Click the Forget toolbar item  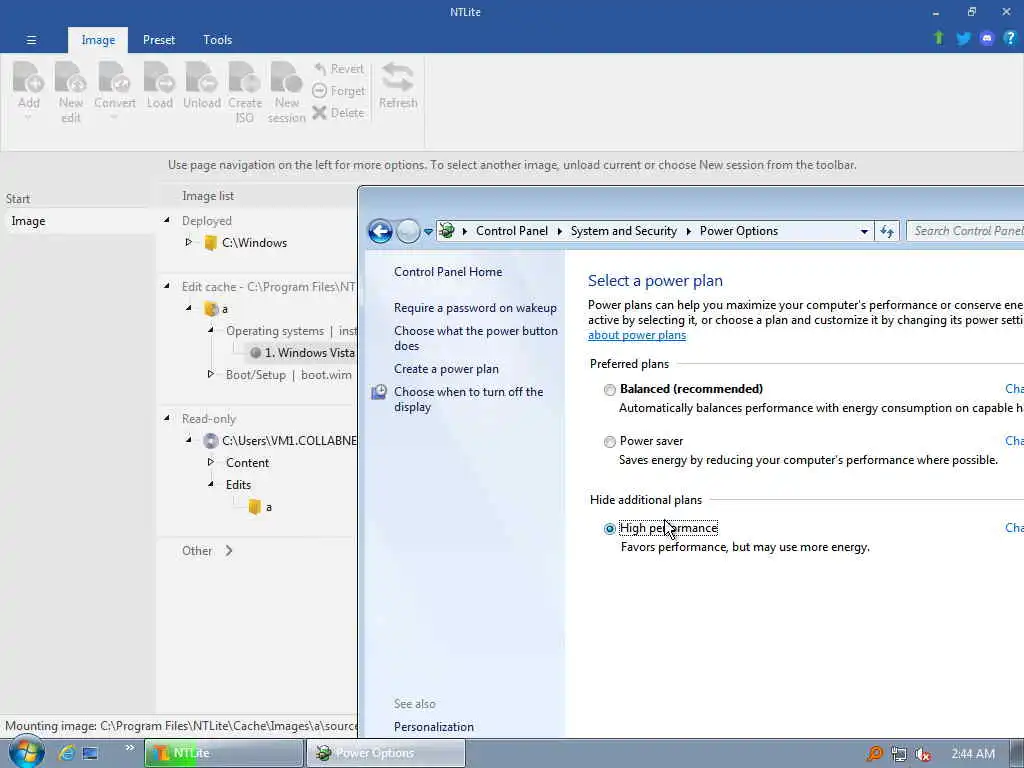(x=338, y=91)
